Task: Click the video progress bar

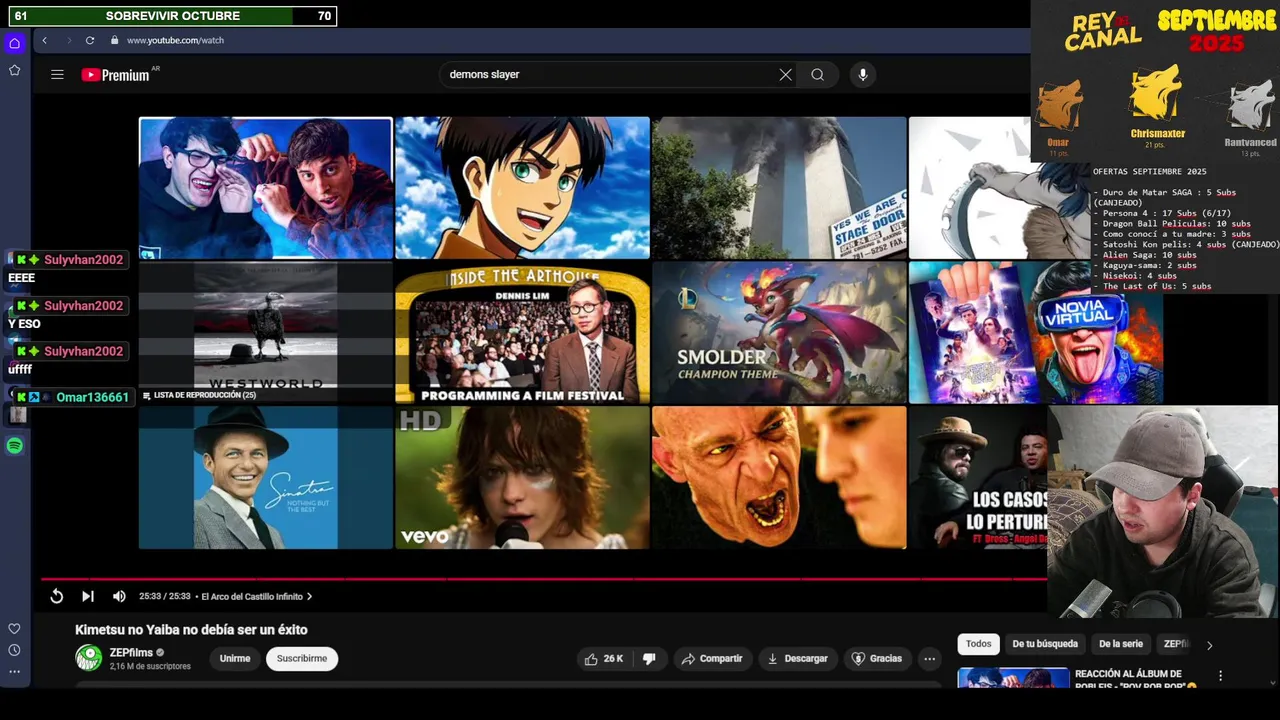Action: (x=543, y=579)
